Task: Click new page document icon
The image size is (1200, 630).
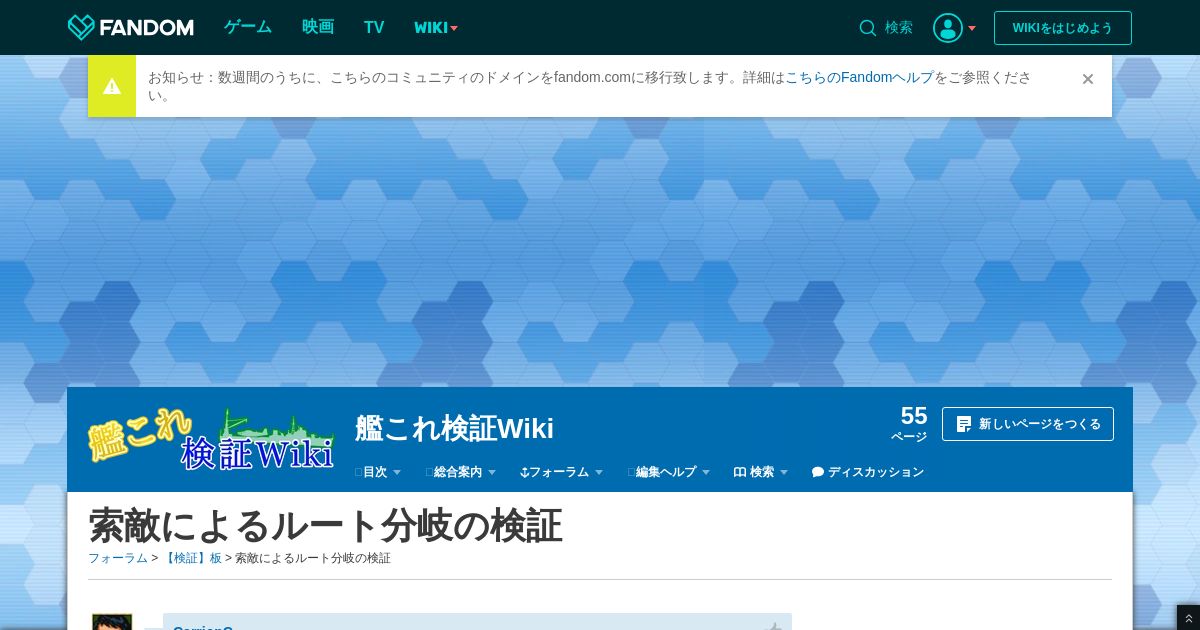Action: 964,424
